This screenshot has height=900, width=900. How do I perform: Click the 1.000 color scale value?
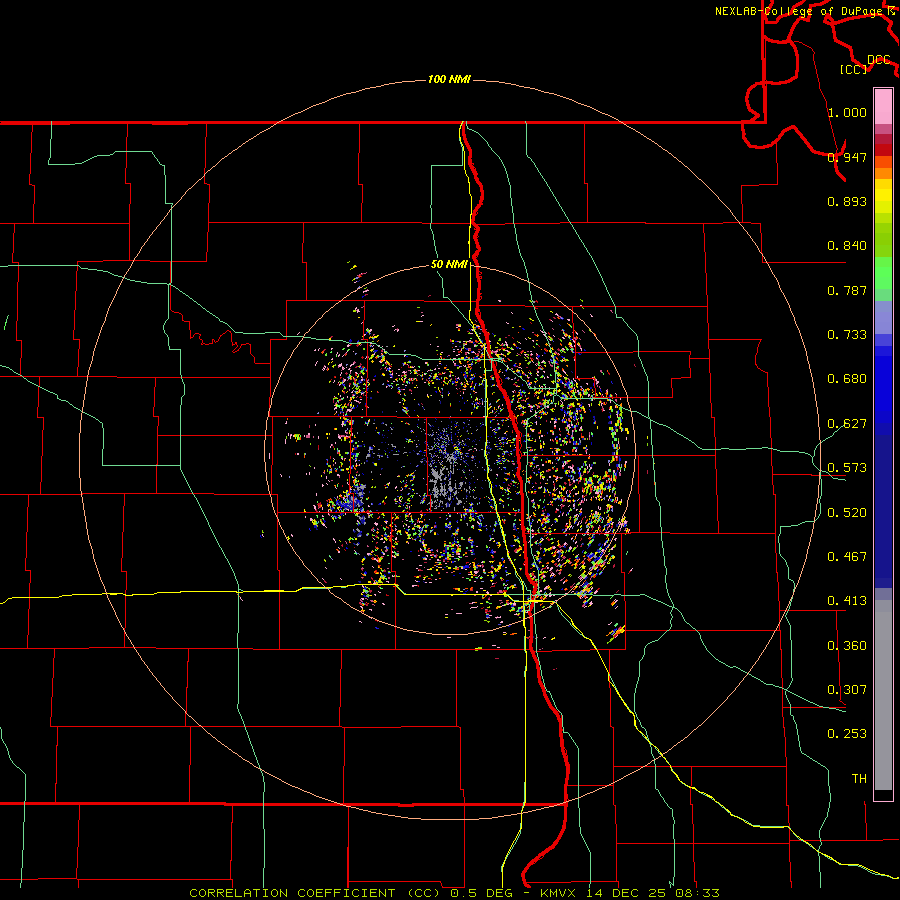coord(847,112)
